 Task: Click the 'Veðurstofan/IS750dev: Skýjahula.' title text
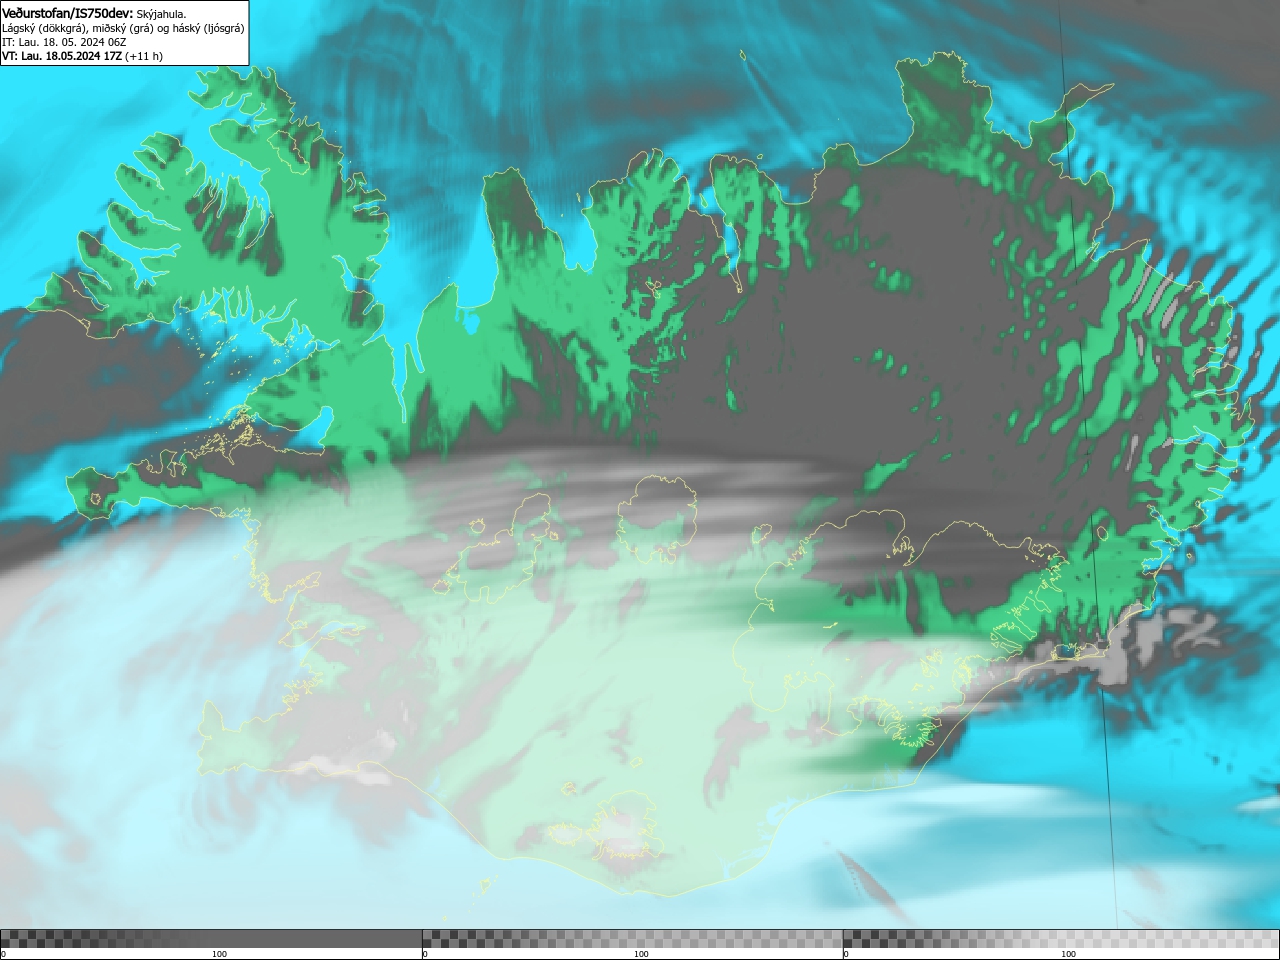tap(94, 13)
